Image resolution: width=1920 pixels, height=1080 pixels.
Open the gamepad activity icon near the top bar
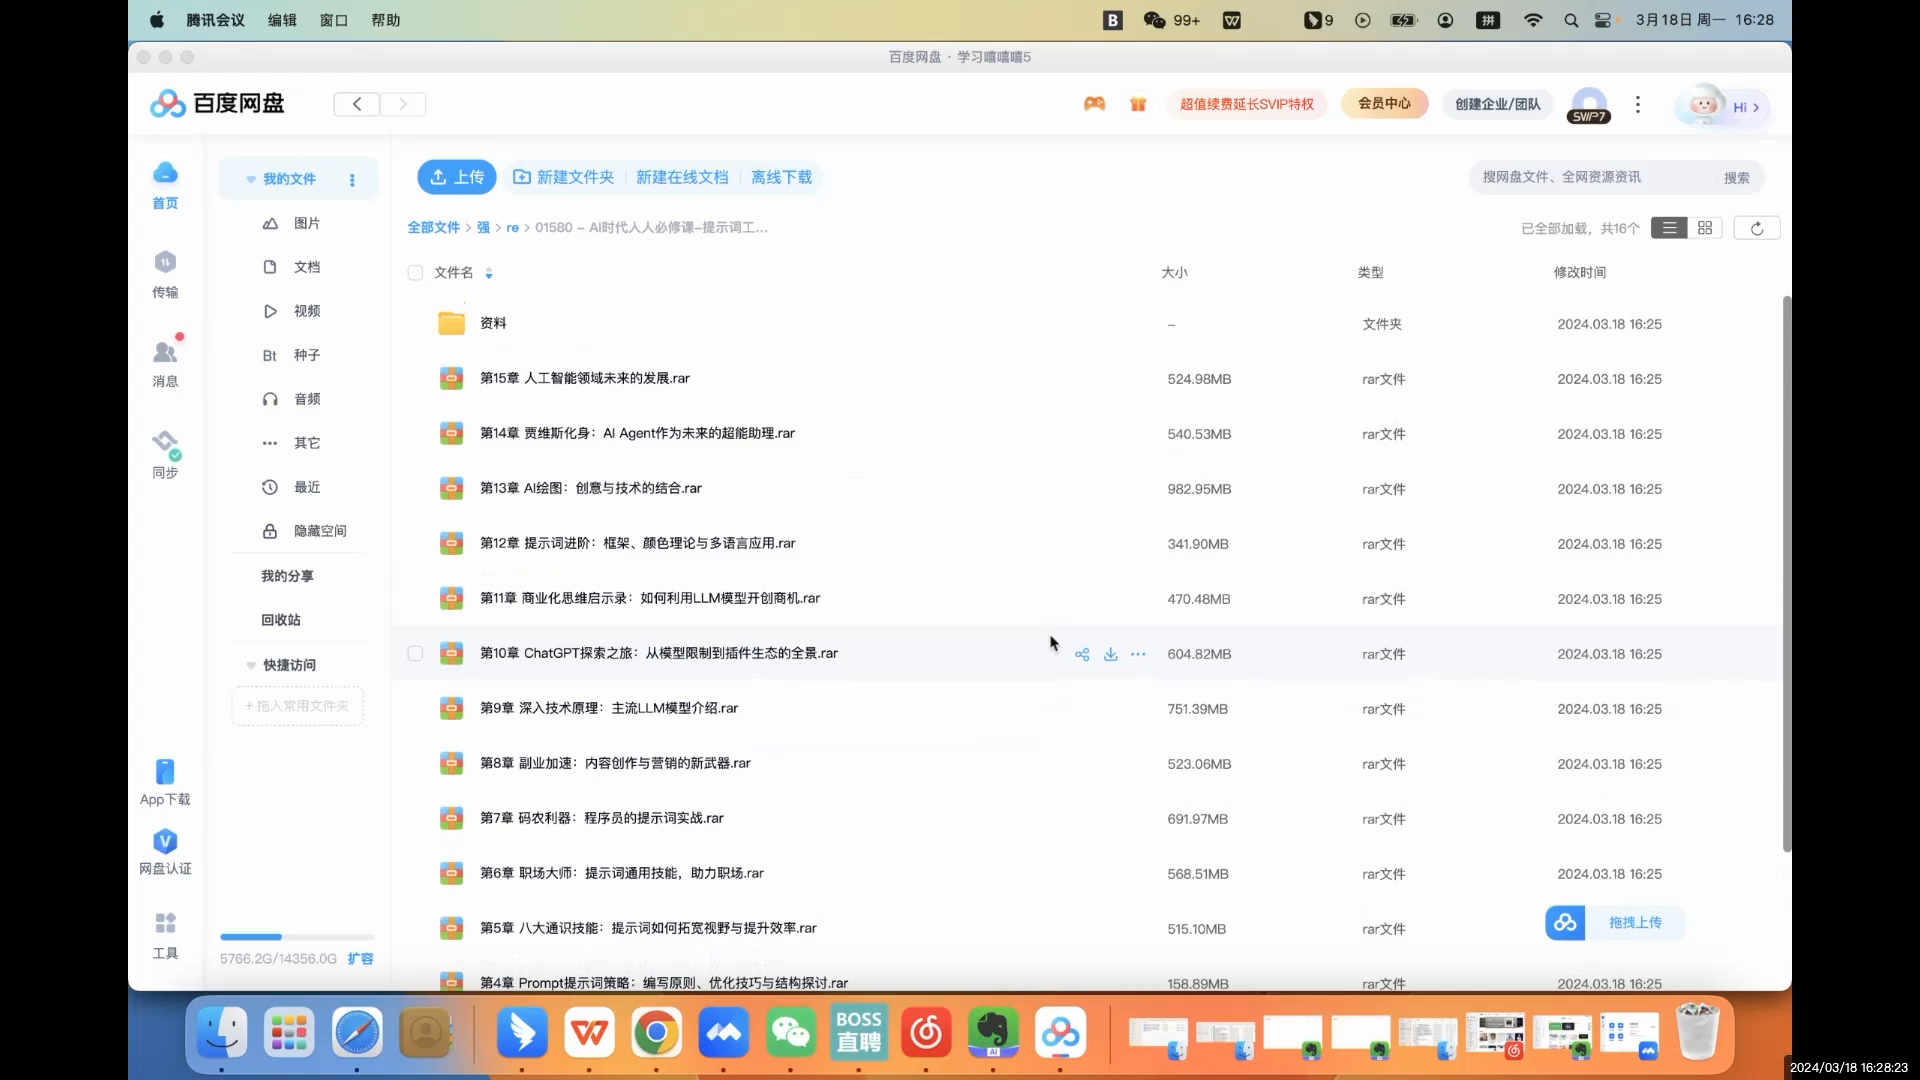pyautogui.click(x=1094, y=104)
